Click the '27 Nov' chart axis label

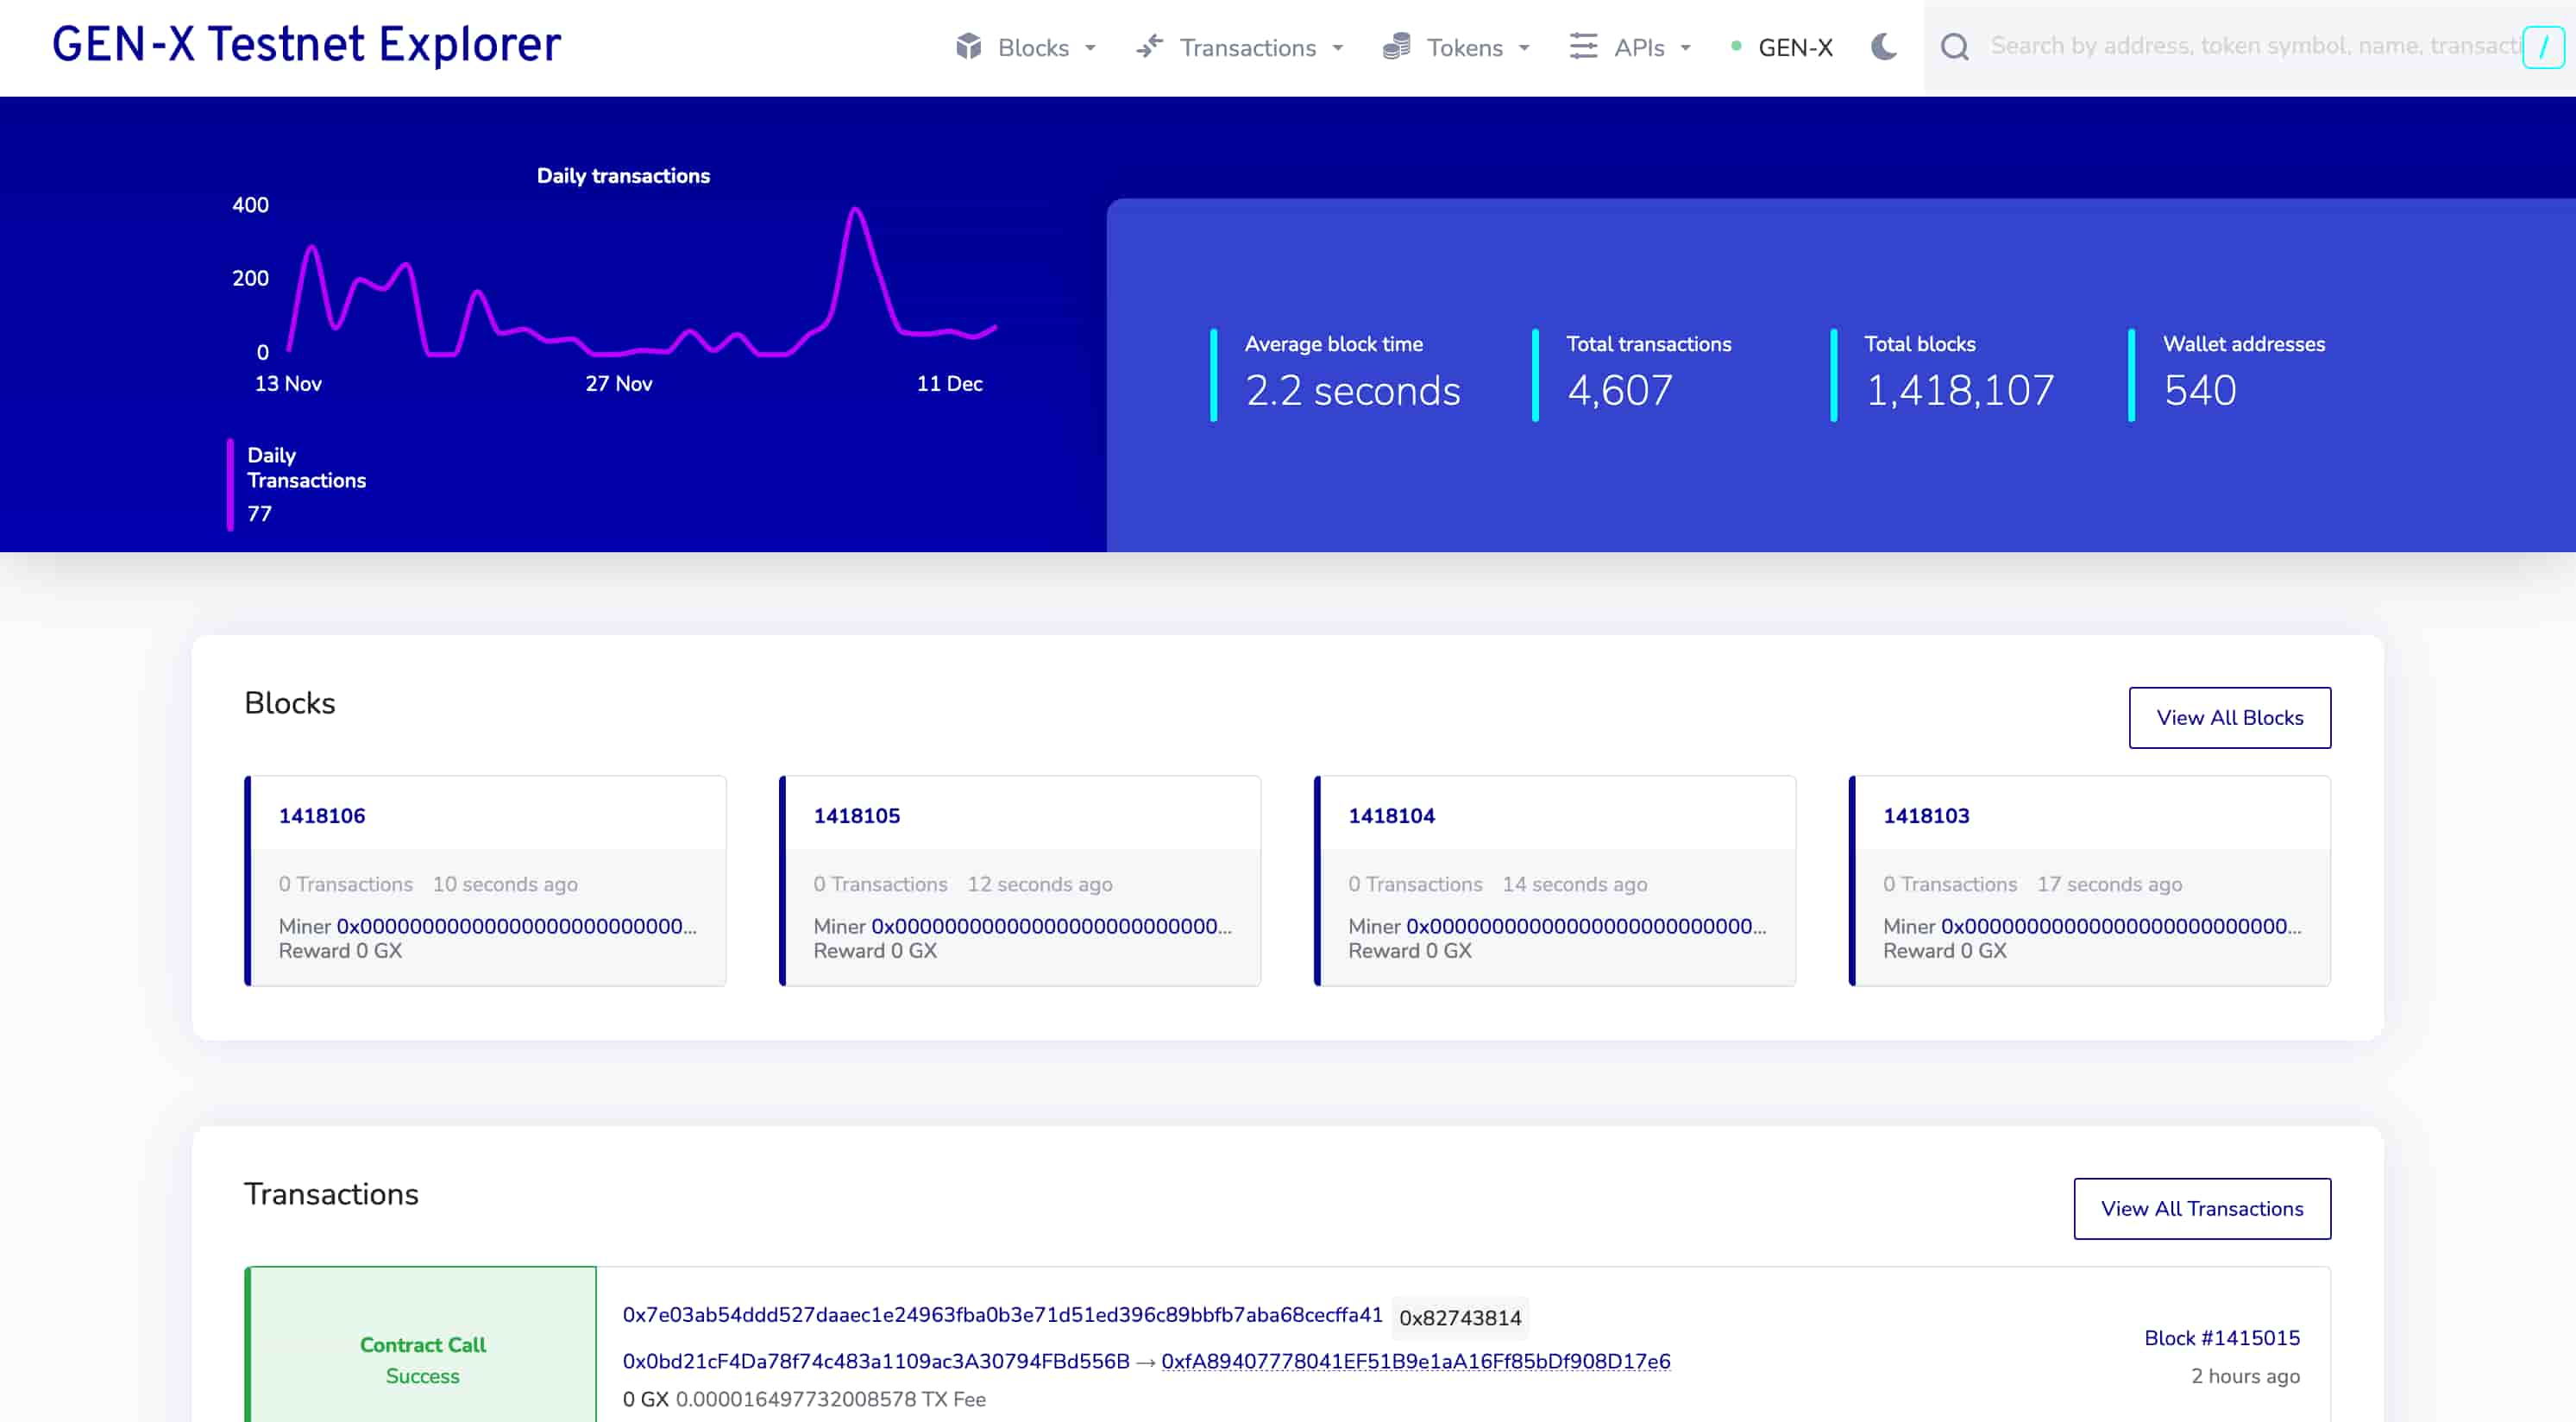619,383
